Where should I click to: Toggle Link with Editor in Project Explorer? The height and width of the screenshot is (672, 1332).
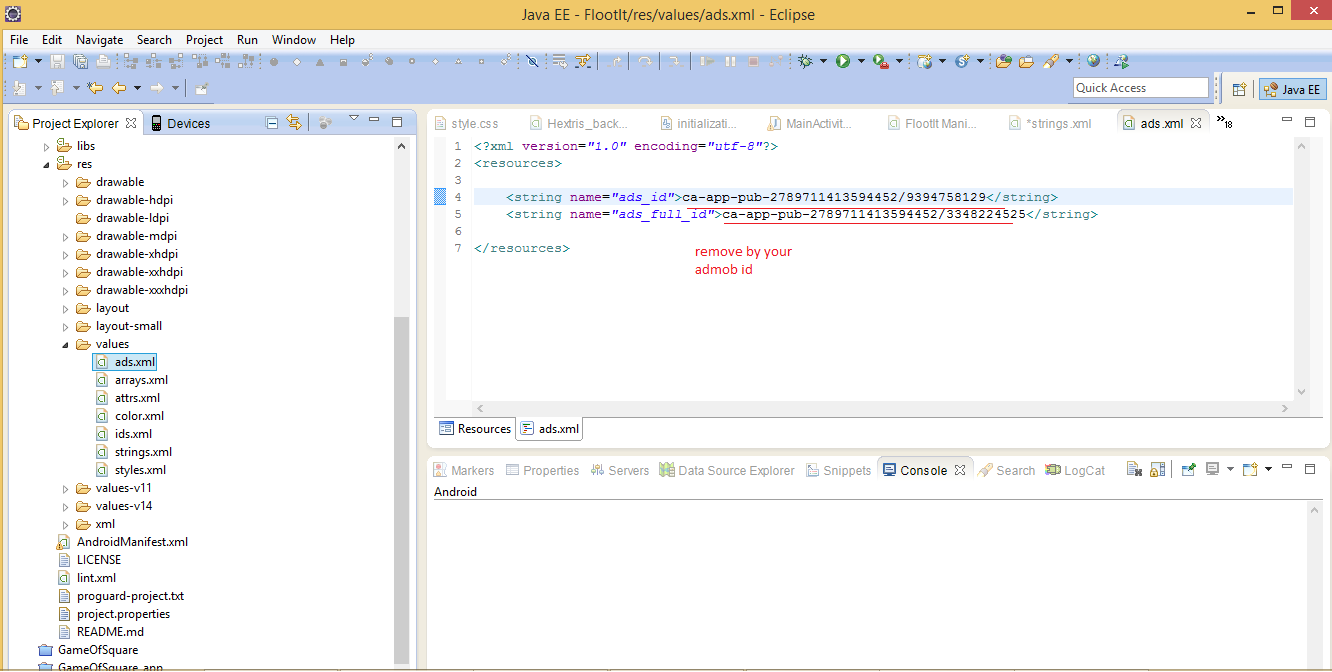tap(294, 122)
